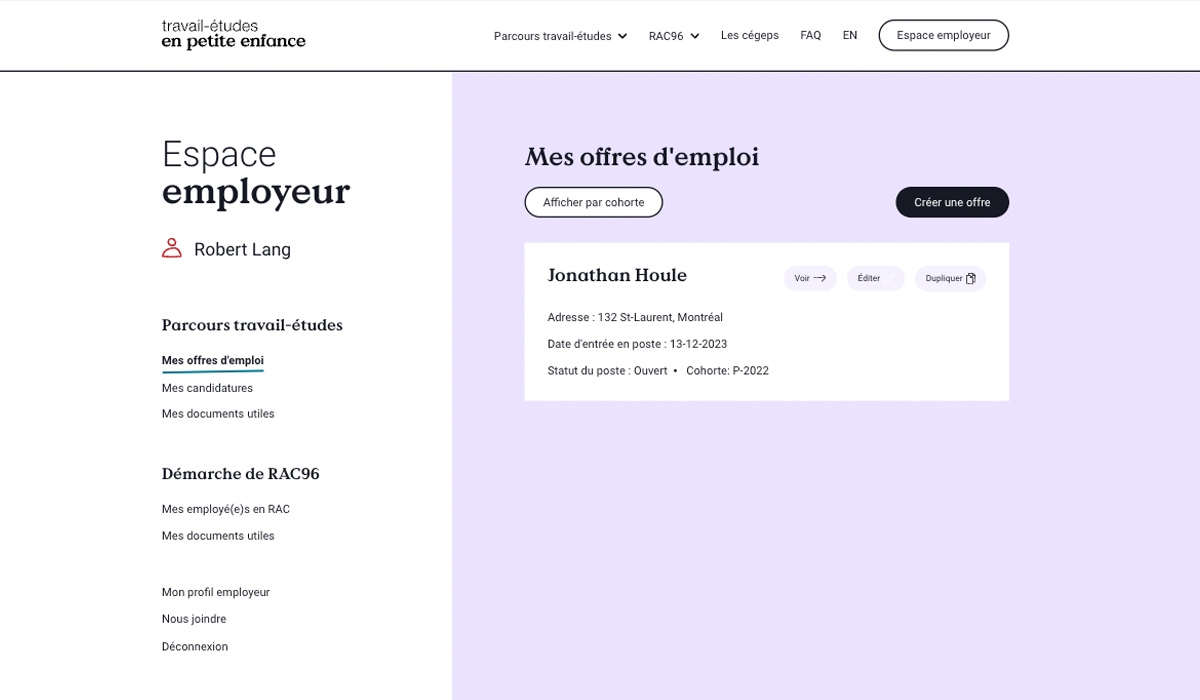Viewport: 1200px width, 700px height.
Task: Click the arrow icon in Voir button
Action: (820, 278)
